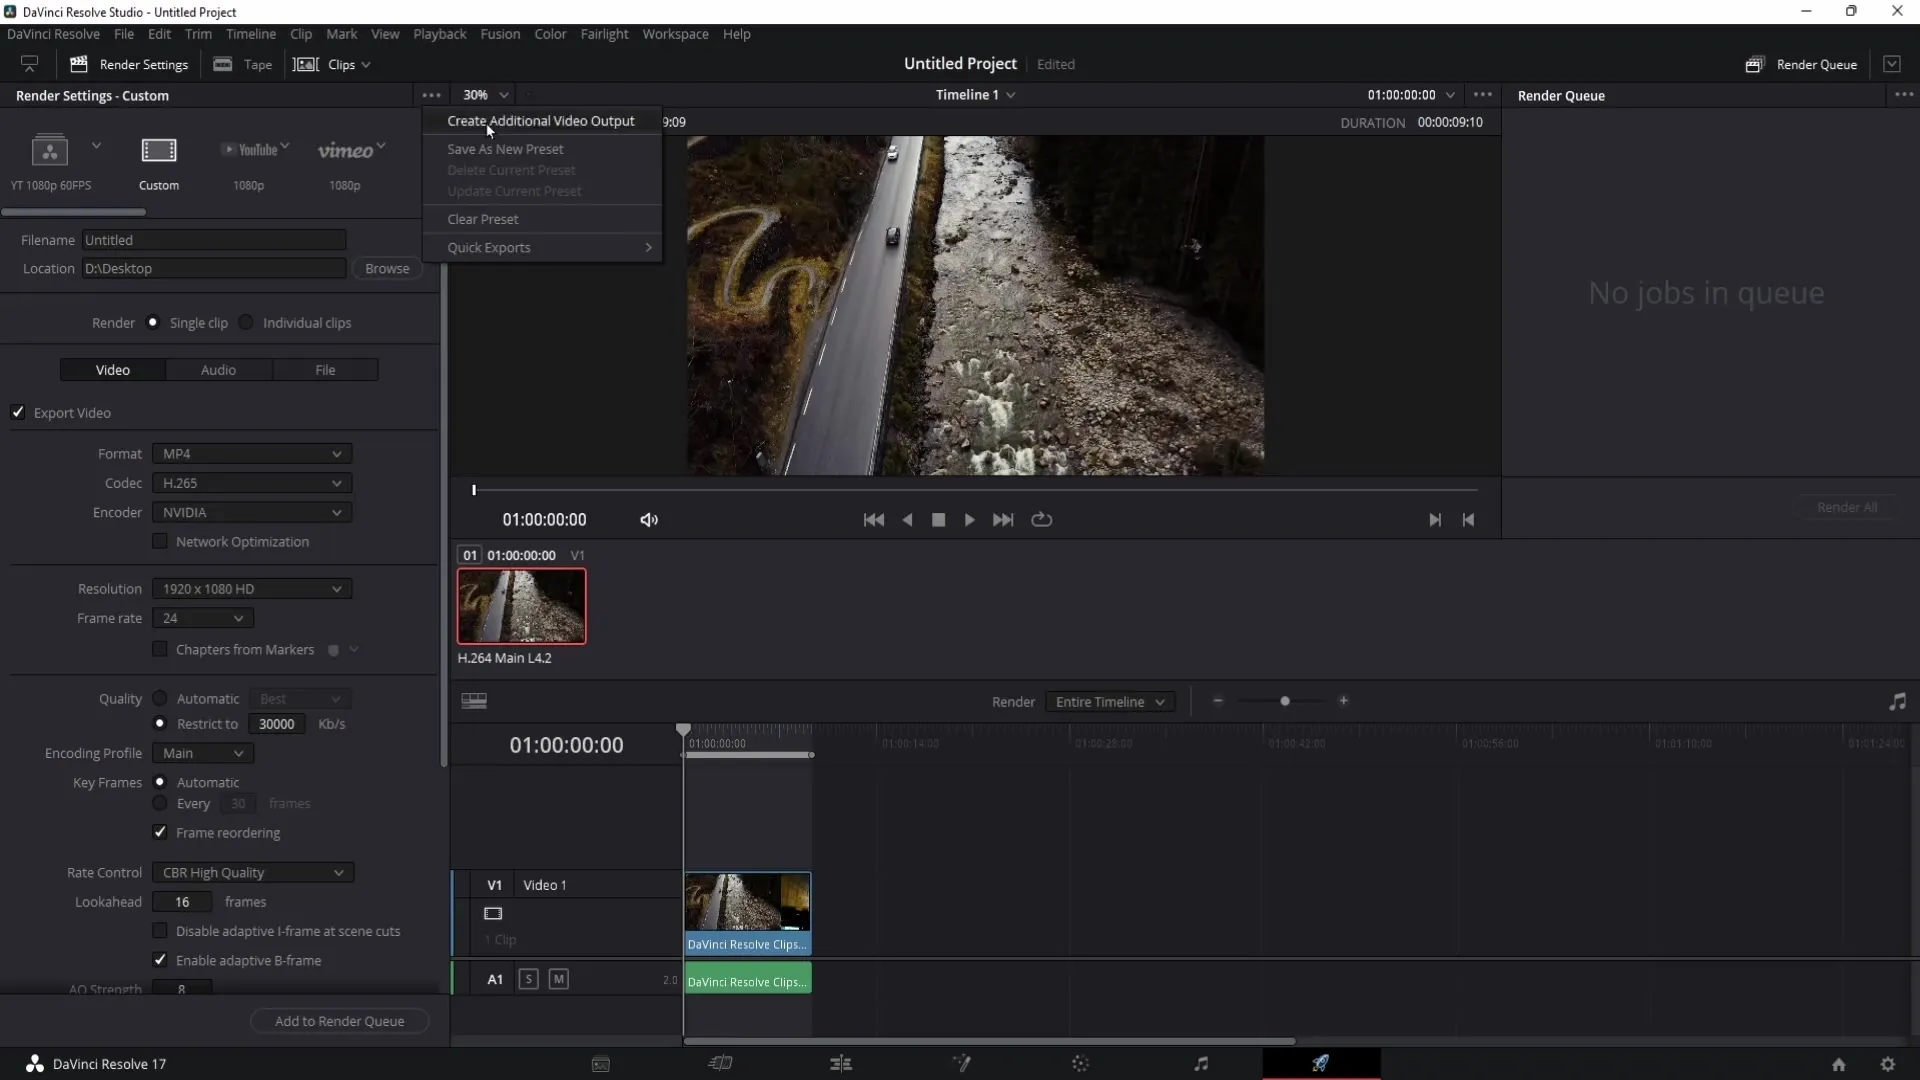Open Project Settings gear icon
This screenshot has width=1920, height=1080.
[x=1888, y=1065]
